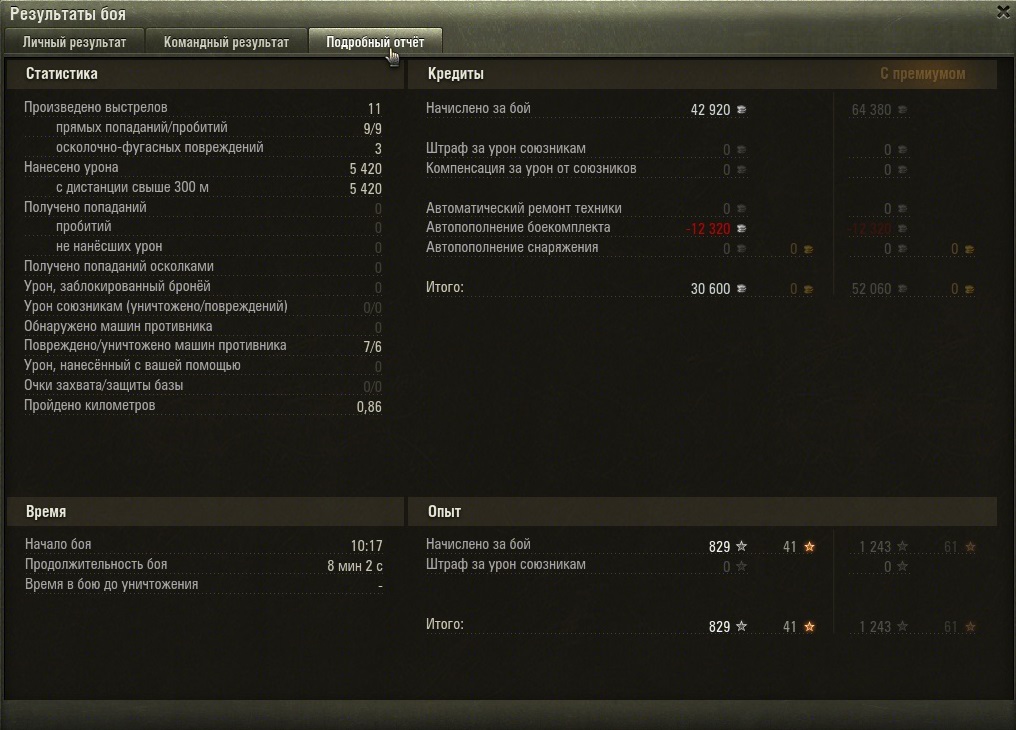Click gold icon in Автопополнение снаряжения row
This screenshot has height=730, width=1016.
(x=808, y=249)
